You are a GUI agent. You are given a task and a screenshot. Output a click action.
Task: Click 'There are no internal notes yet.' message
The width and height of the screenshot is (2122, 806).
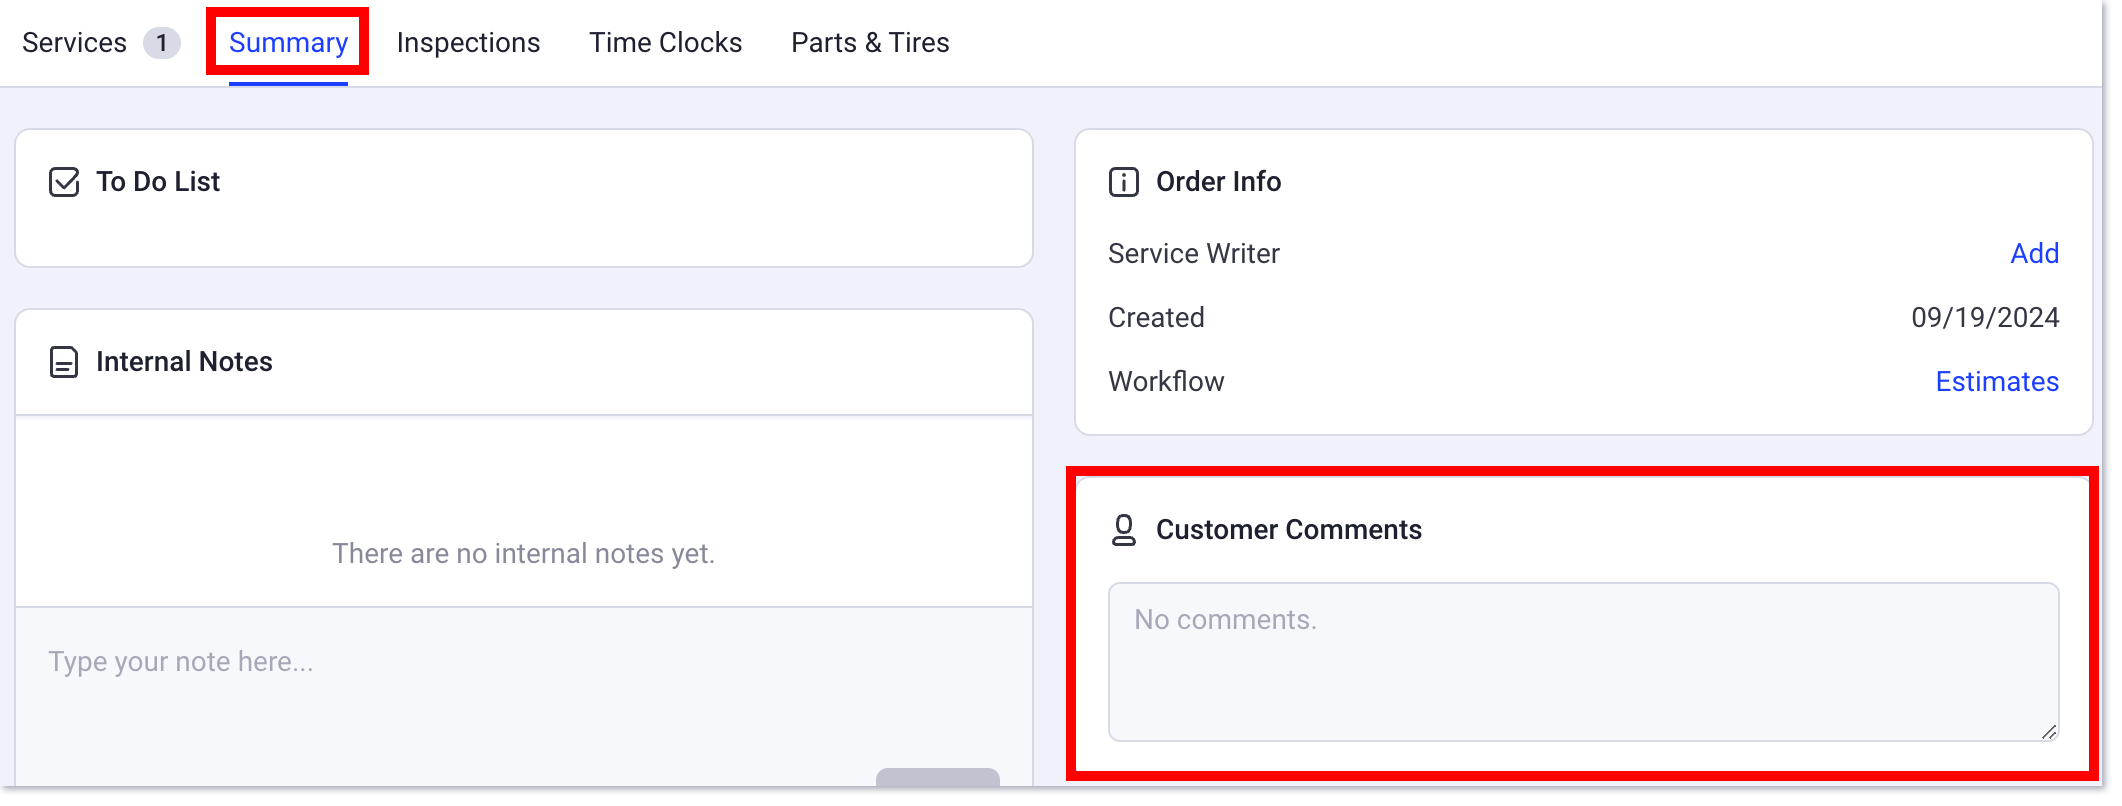click(x=524, y=554)
